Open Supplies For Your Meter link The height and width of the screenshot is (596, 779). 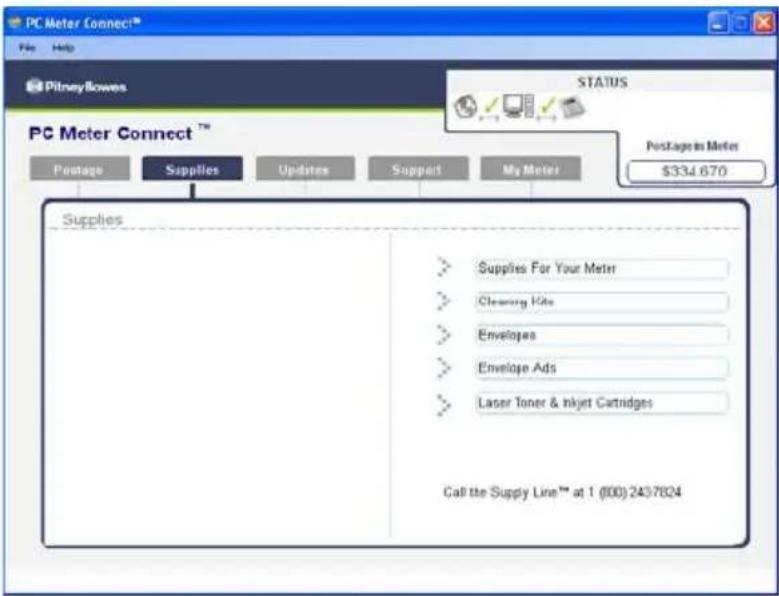point(602,268)
